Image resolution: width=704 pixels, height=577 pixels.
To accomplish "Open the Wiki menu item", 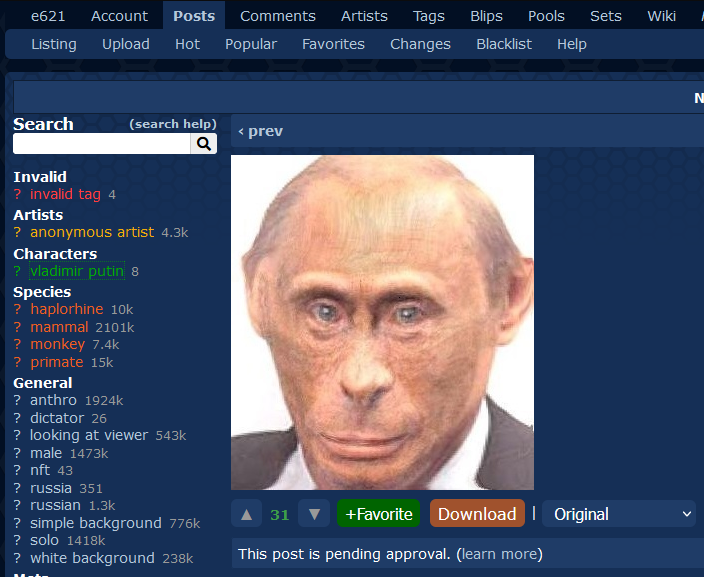I will click(x=661, y=16).
